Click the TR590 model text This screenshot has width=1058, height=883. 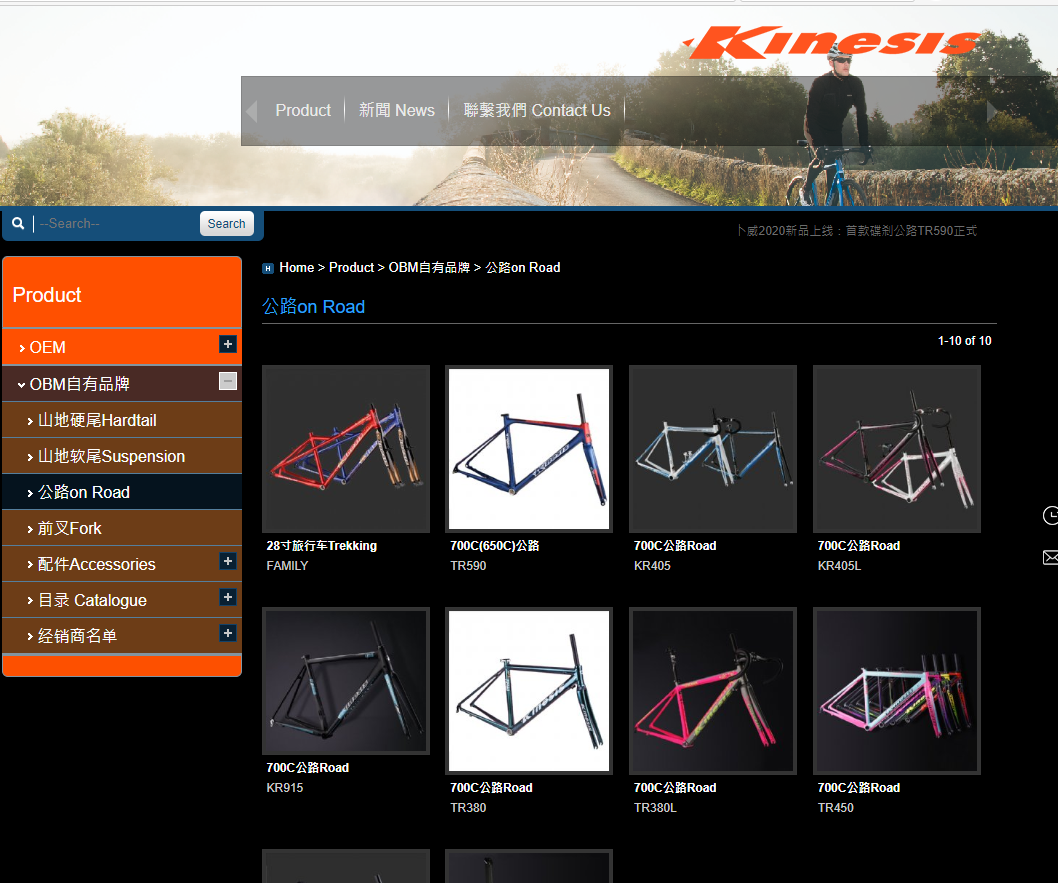pos(468,566)
